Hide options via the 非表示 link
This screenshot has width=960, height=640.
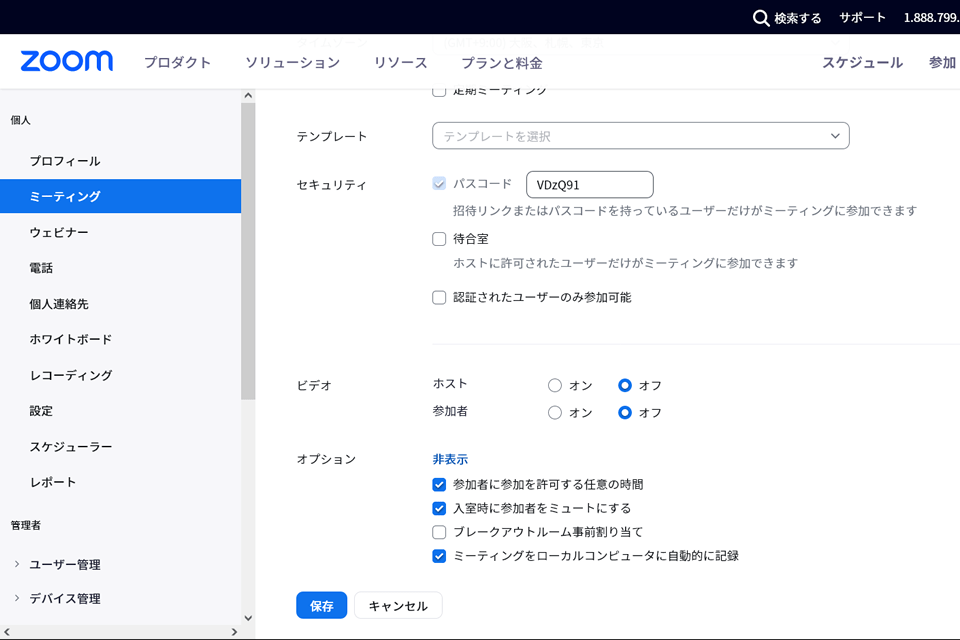pyautogui.click(x=449, y=458)
